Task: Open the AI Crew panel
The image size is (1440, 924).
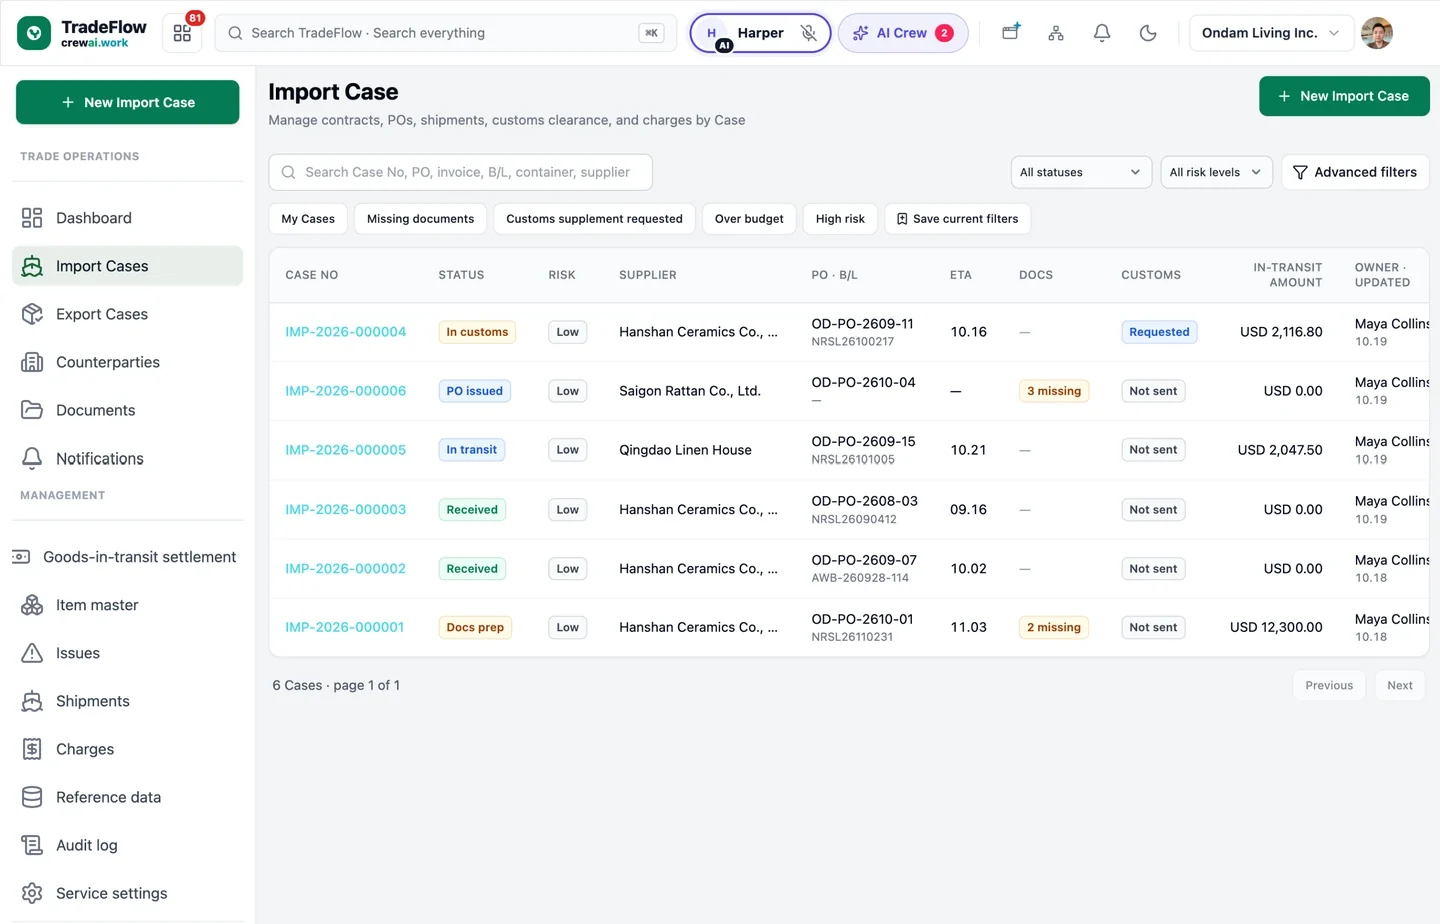Action: (x=903, y=33)
